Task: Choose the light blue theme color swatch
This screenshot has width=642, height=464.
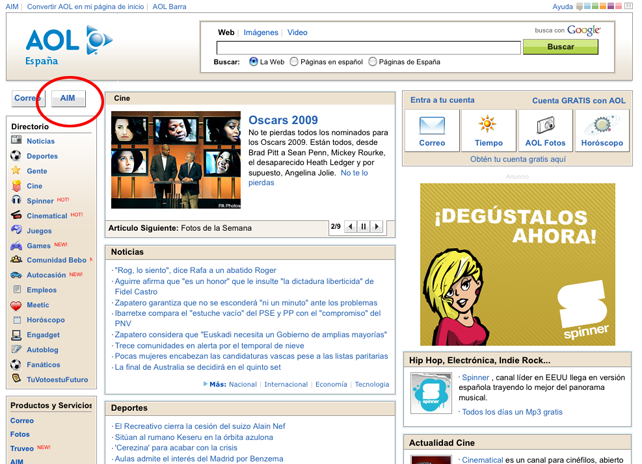Action: click(x=587, y=6)
